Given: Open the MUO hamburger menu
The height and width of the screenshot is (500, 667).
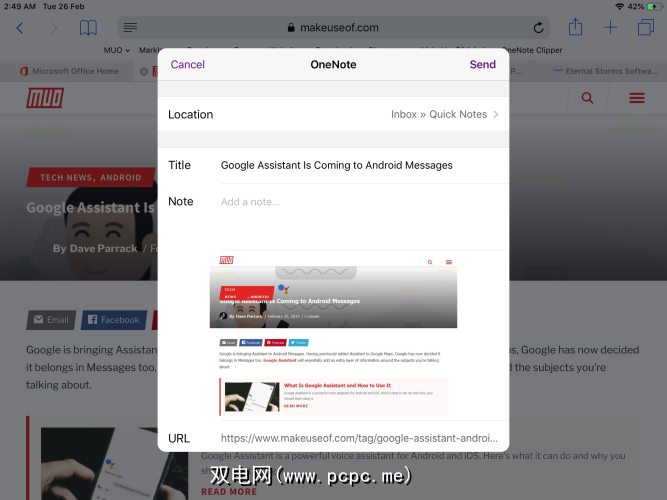Looking at the screenshot, I should click(x=637, y=98).
